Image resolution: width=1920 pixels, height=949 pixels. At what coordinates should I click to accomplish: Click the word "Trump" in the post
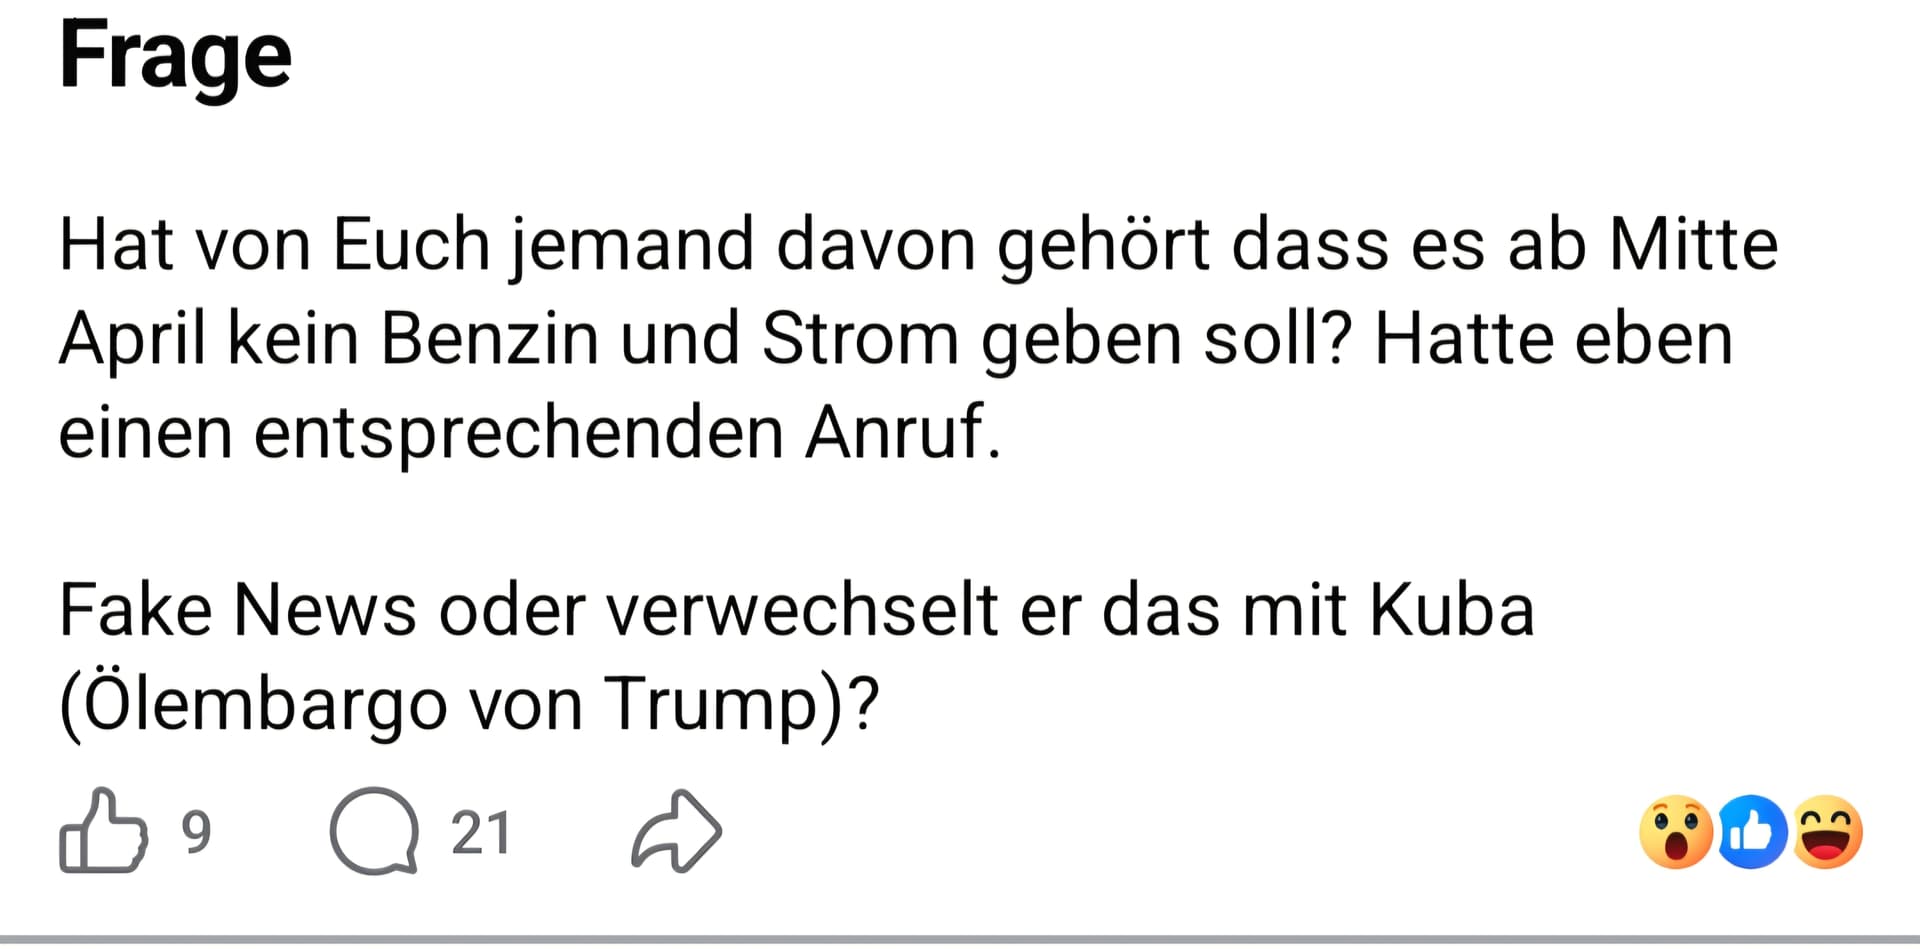coord(711,704)
